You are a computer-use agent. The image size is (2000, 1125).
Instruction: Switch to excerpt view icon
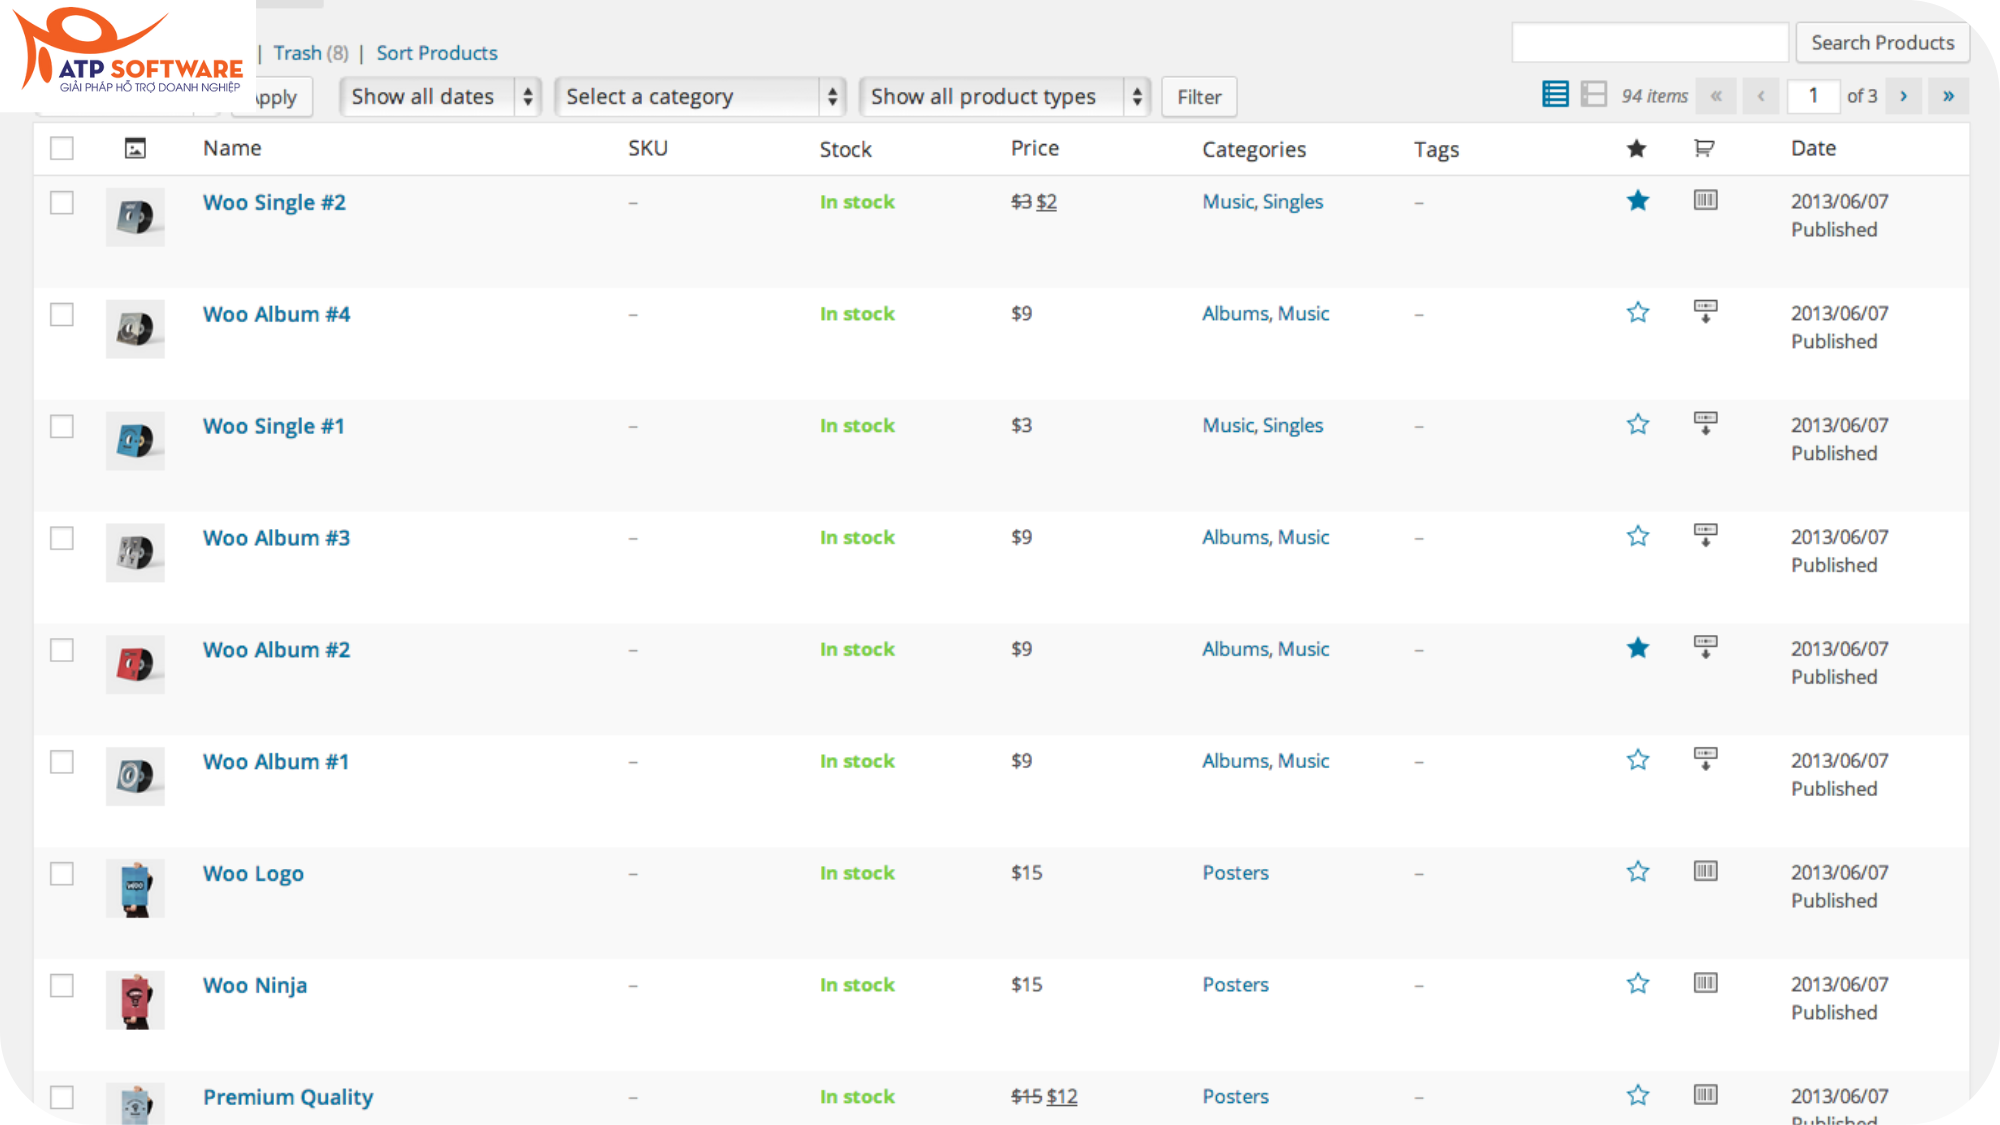1594,95
